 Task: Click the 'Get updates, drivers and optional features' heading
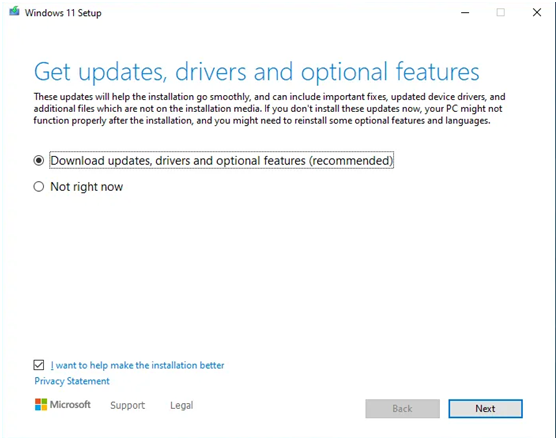coord(257,72)
